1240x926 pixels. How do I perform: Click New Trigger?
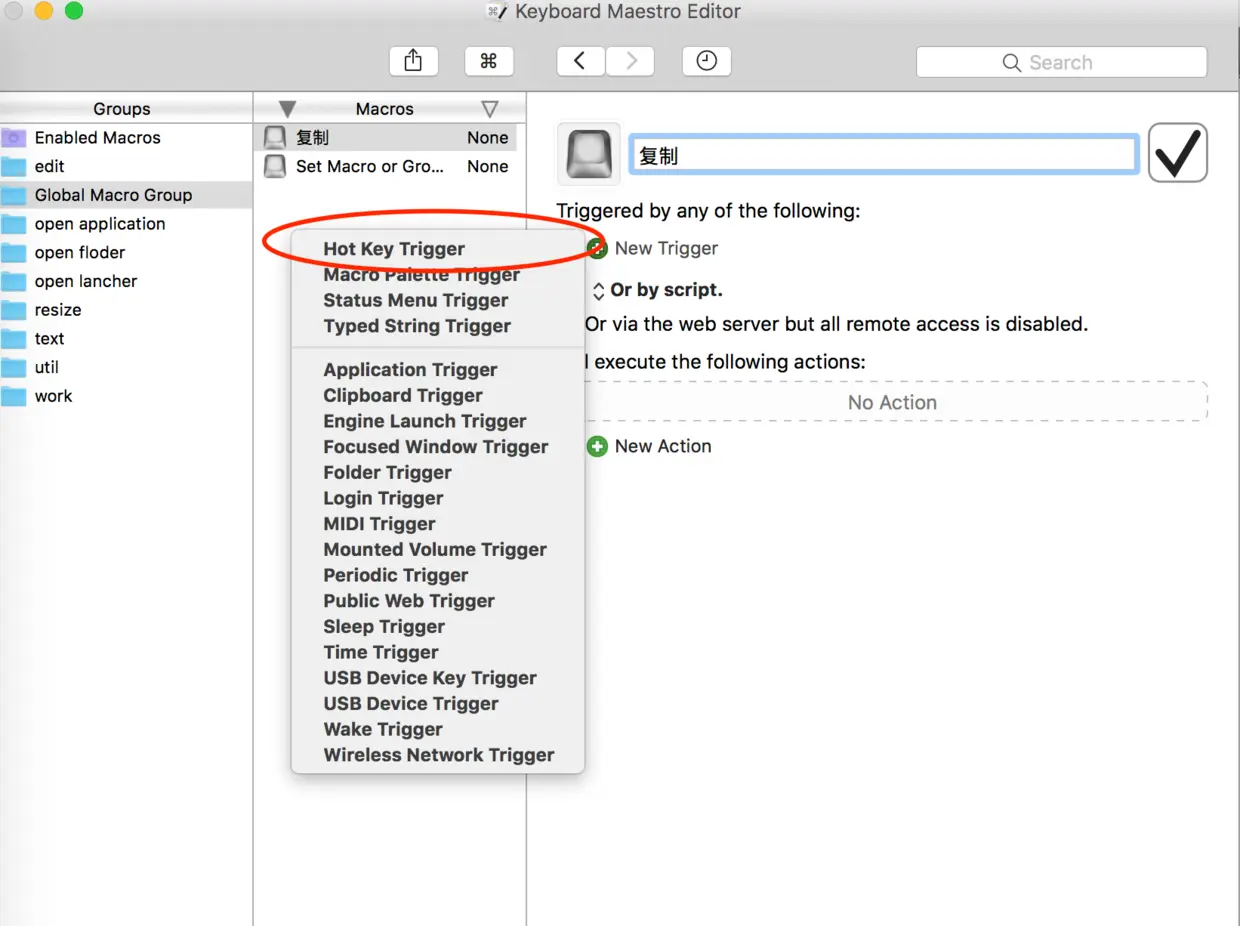tap(666, 249)
